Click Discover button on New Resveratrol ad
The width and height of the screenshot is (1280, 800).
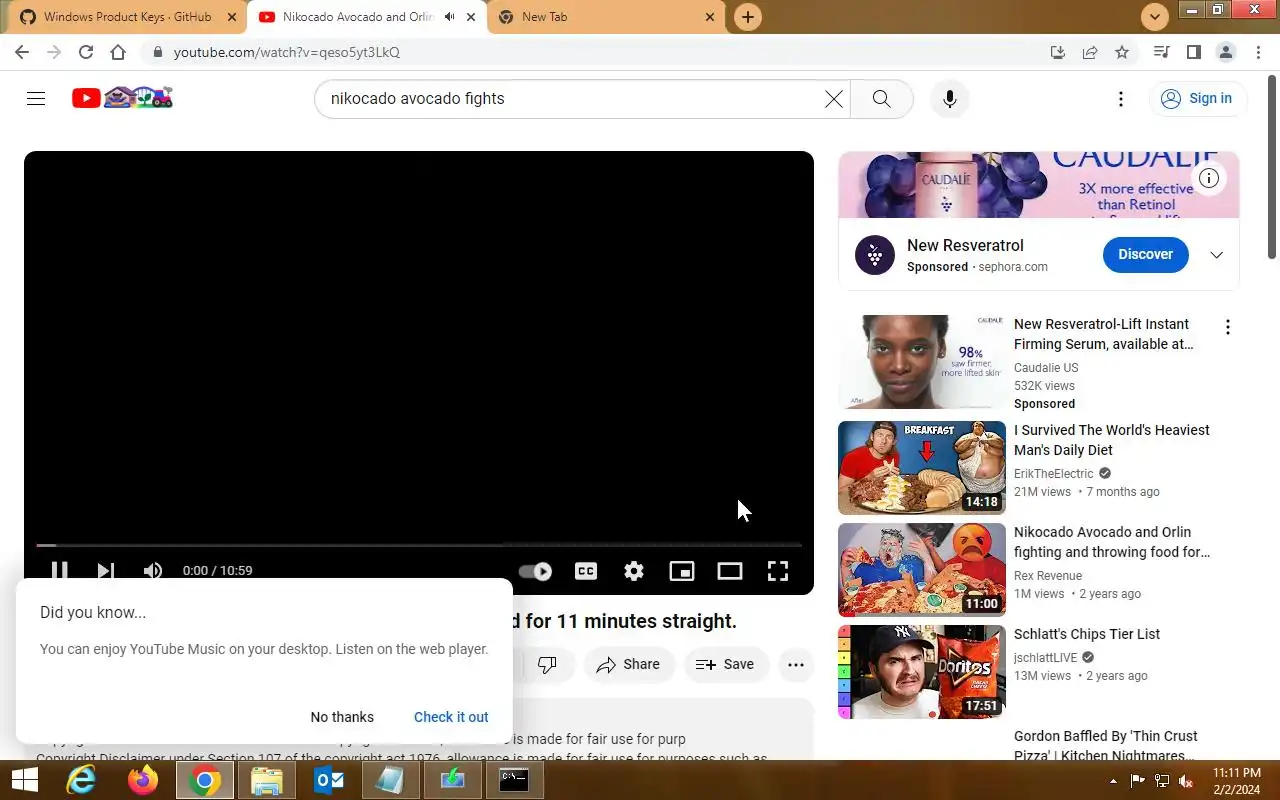pyautogui.click(x=1145, y=254)
